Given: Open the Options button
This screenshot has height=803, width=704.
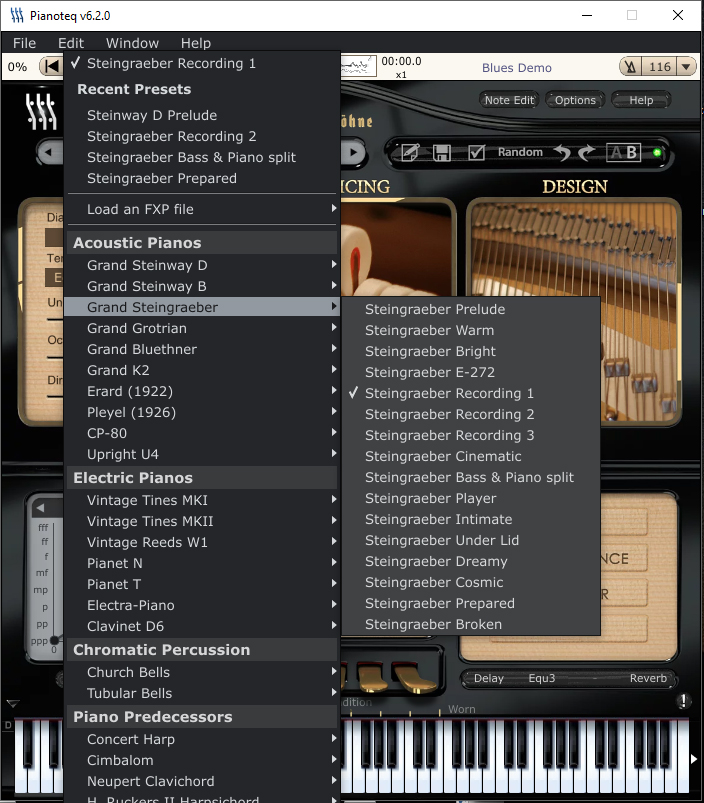Looking at the screenshot, I should [x=575, y=100].
